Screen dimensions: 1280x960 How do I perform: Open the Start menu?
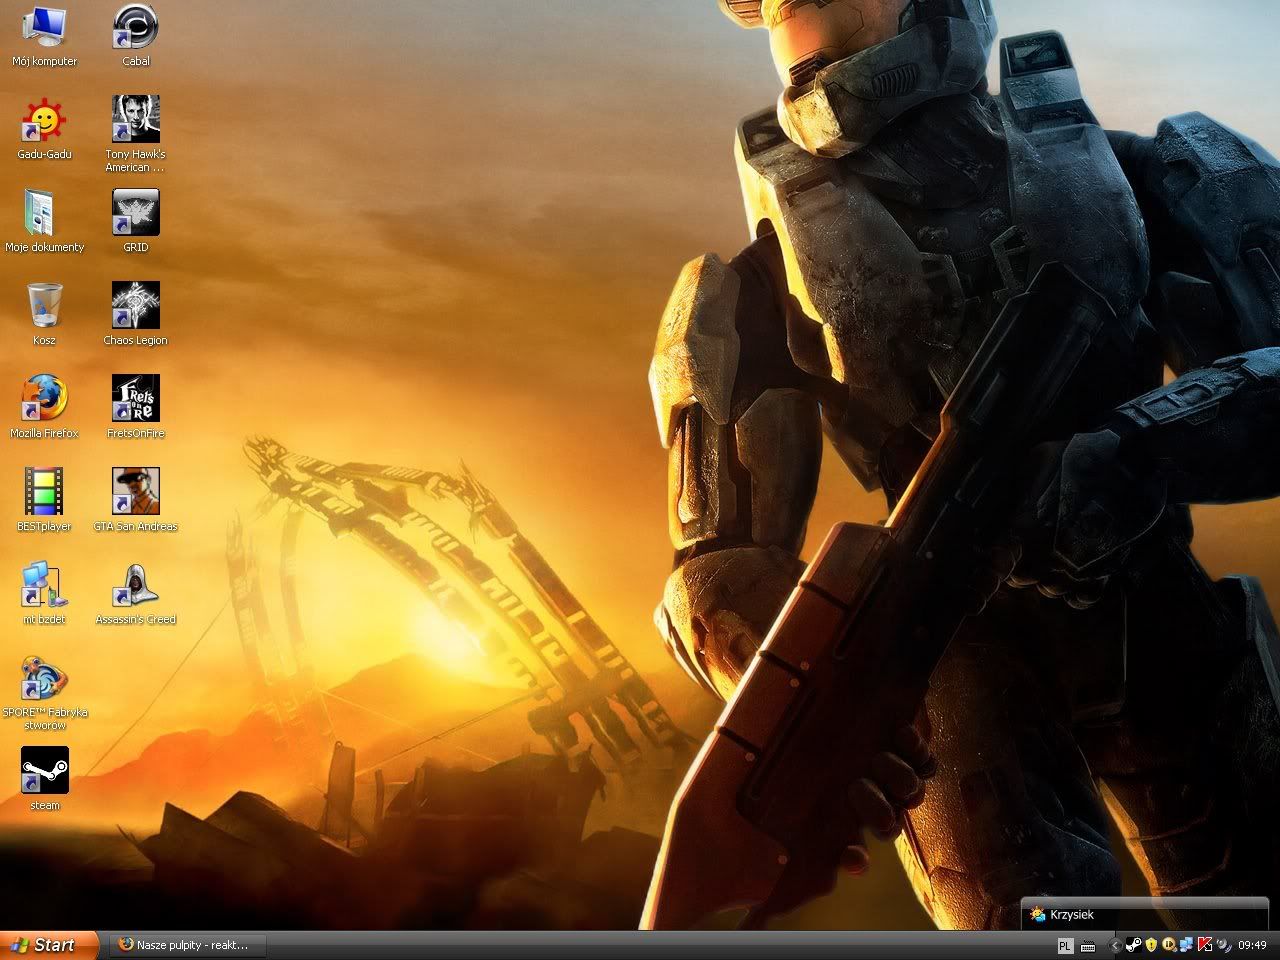[x=50, y=945]
